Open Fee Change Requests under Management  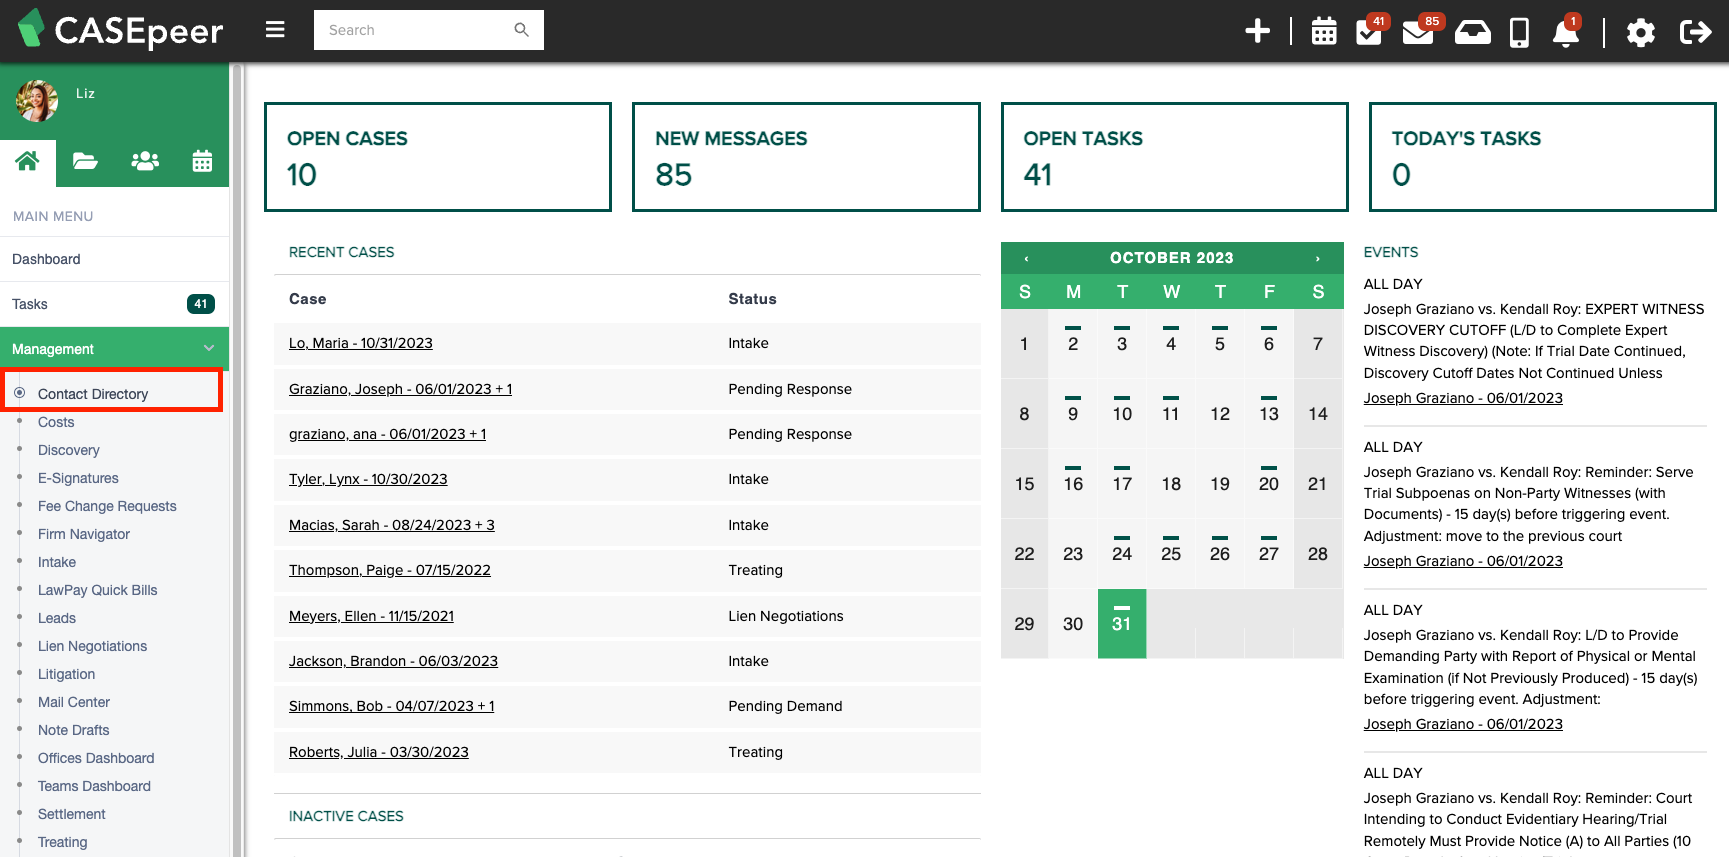(x=107, y=506)
